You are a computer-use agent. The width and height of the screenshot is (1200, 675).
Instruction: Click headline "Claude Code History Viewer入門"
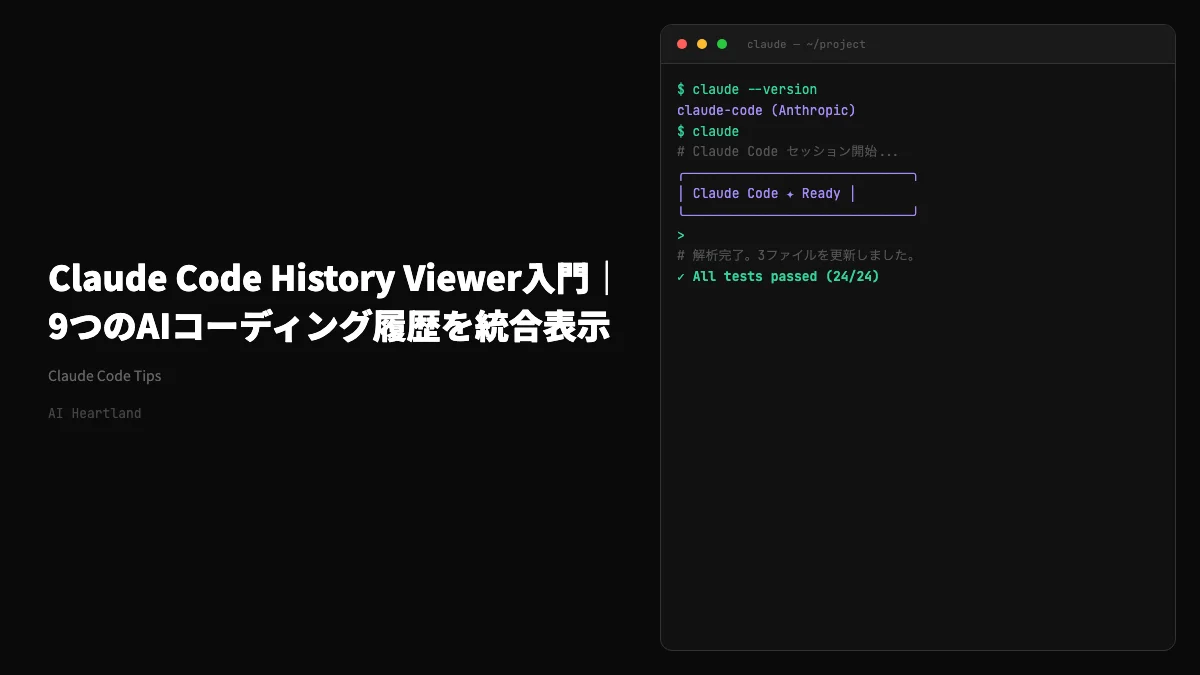[x=319, y=279]
